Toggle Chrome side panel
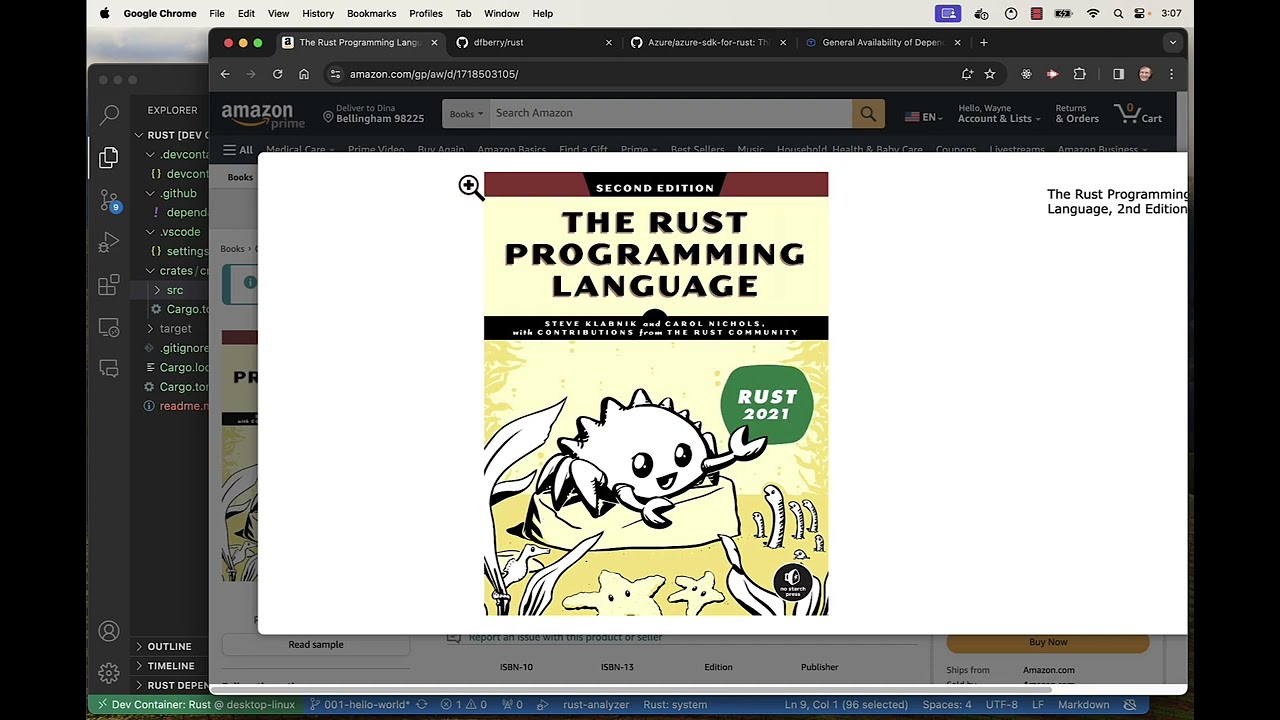 1118,74
